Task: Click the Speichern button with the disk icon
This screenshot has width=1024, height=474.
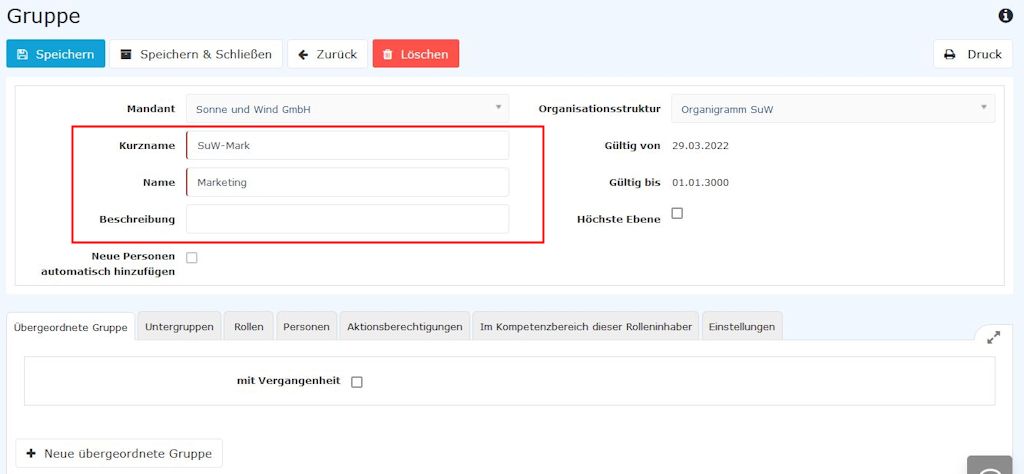Action: pyautogui.click(x=56, y=54)
